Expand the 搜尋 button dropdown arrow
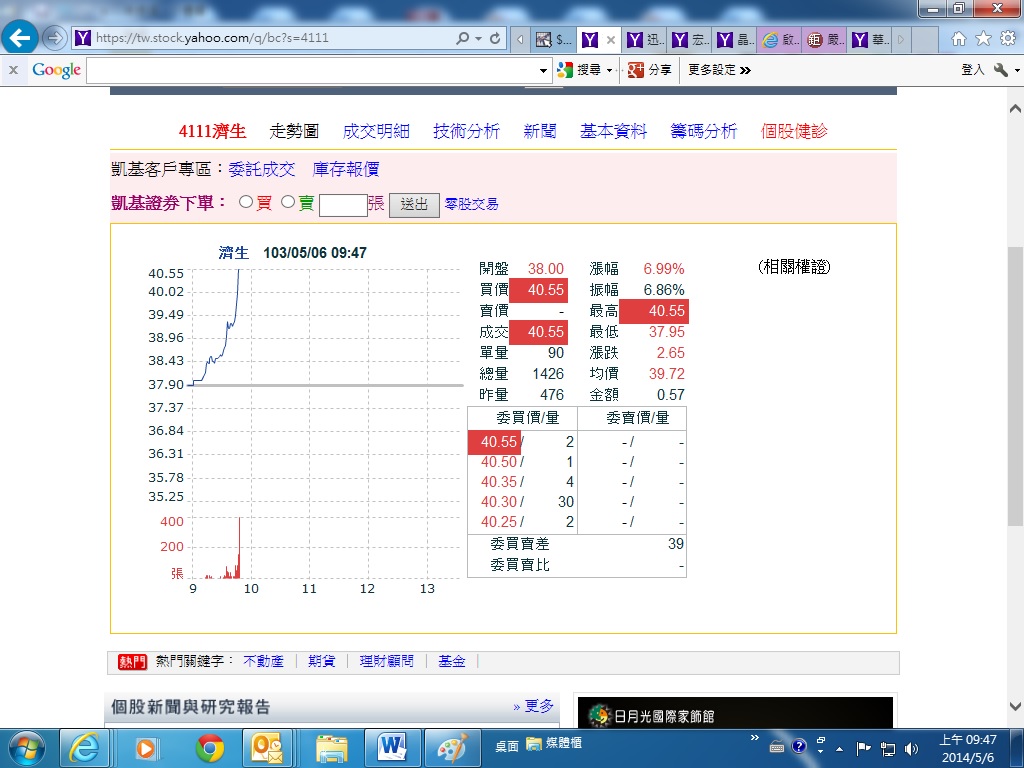The width and height of the screenshot is (1024, 768). tap(609, 71)
